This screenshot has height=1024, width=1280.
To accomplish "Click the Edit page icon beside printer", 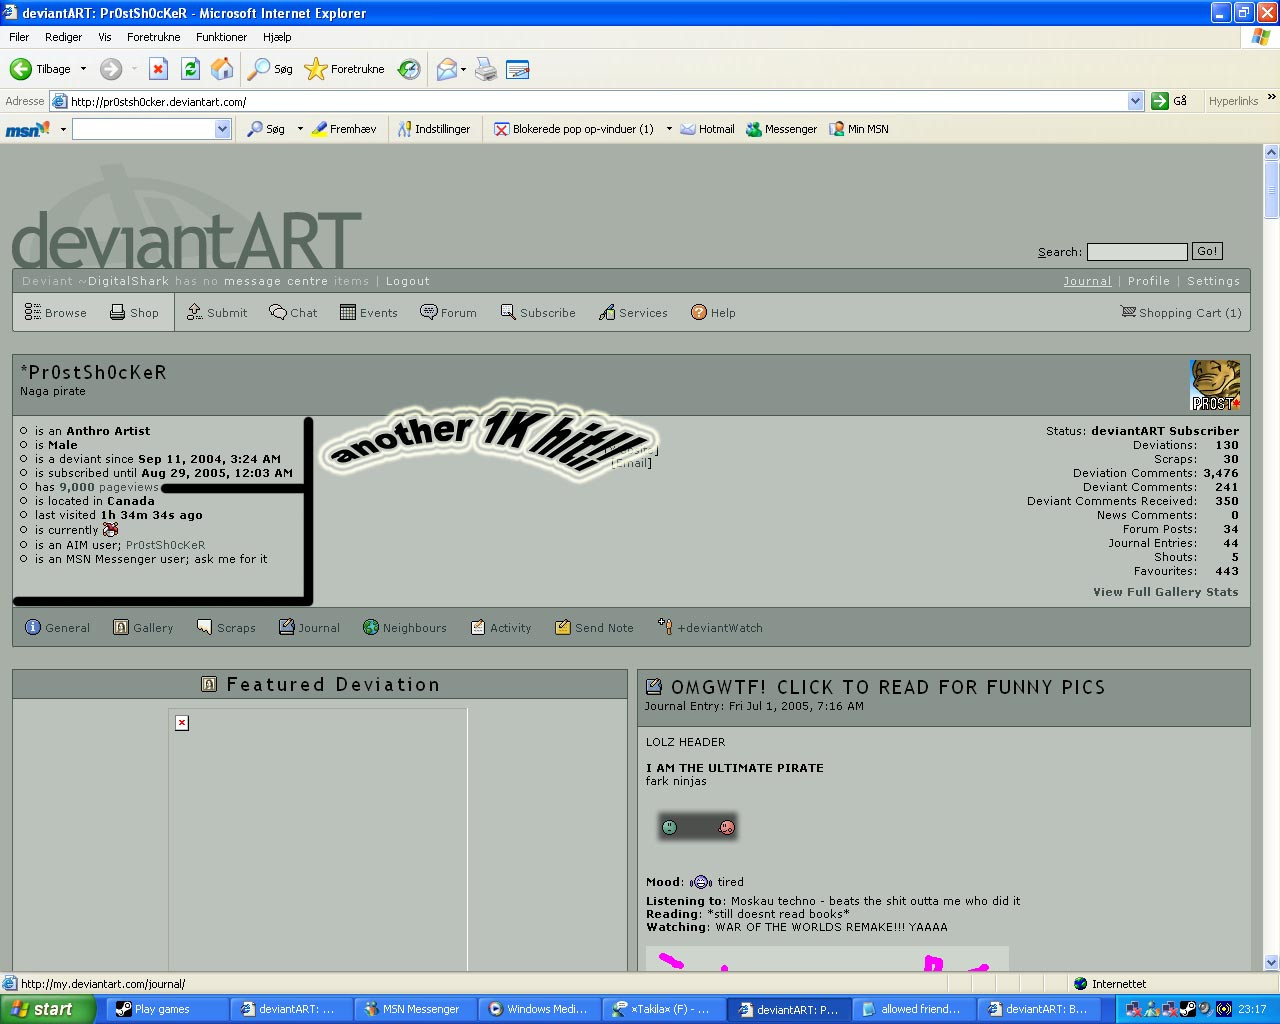I will click(517, 69).
